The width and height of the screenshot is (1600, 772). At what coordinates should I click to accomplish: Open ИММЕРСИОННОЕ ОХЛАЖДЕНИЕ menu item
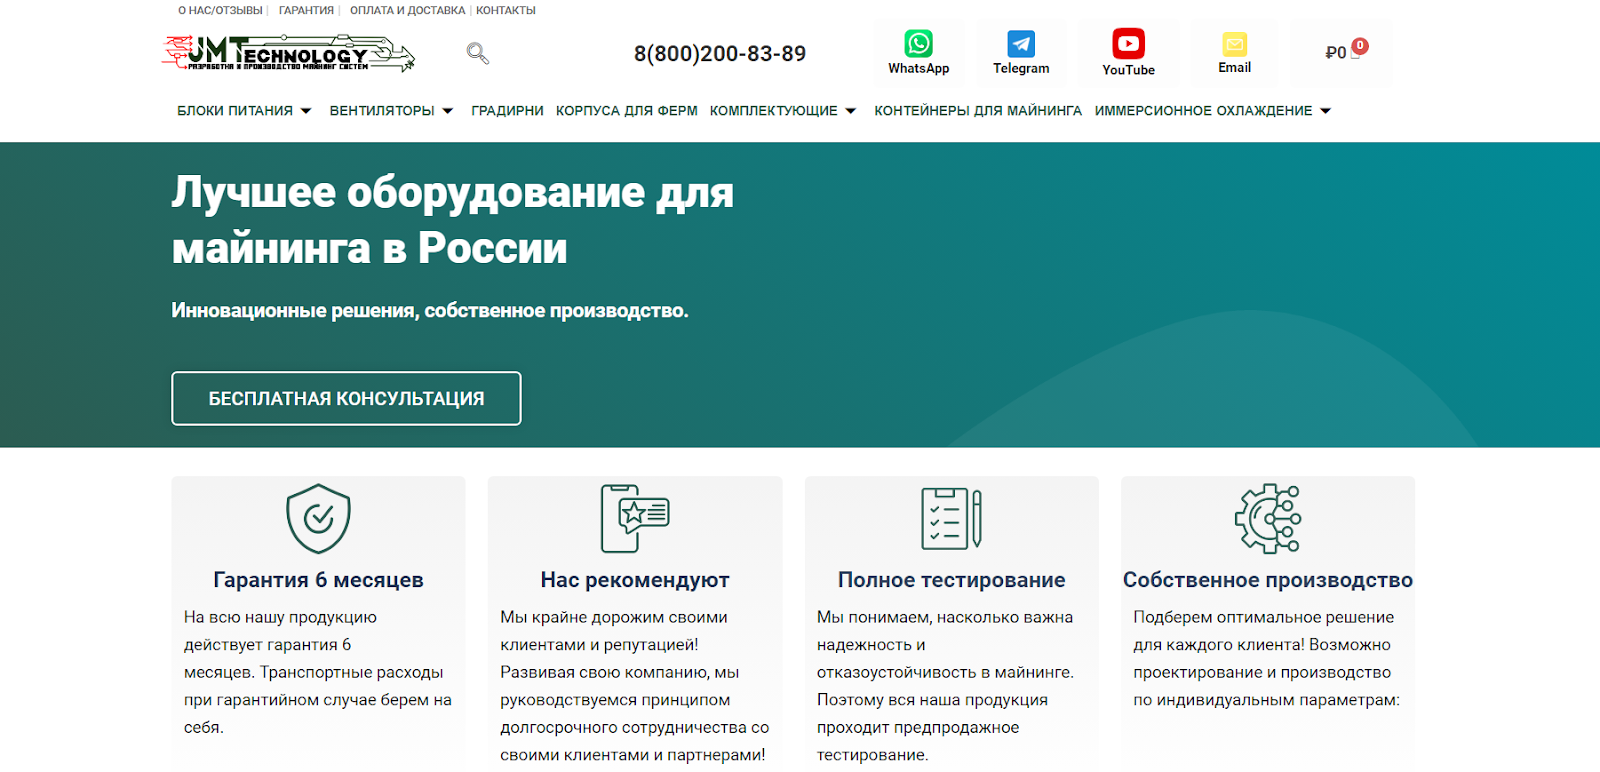[1203, 111]
